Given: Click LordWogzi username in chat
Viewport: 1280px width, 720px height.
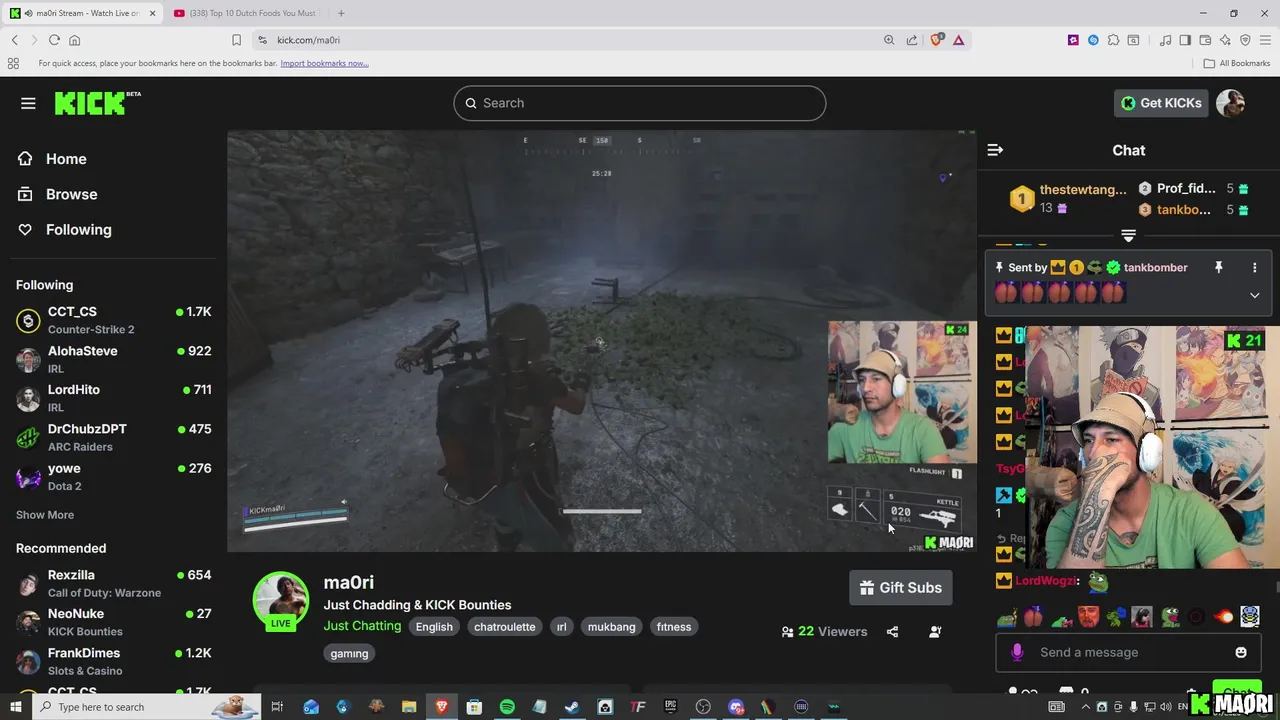Looking at the screenshot, I should (1046, 581).
